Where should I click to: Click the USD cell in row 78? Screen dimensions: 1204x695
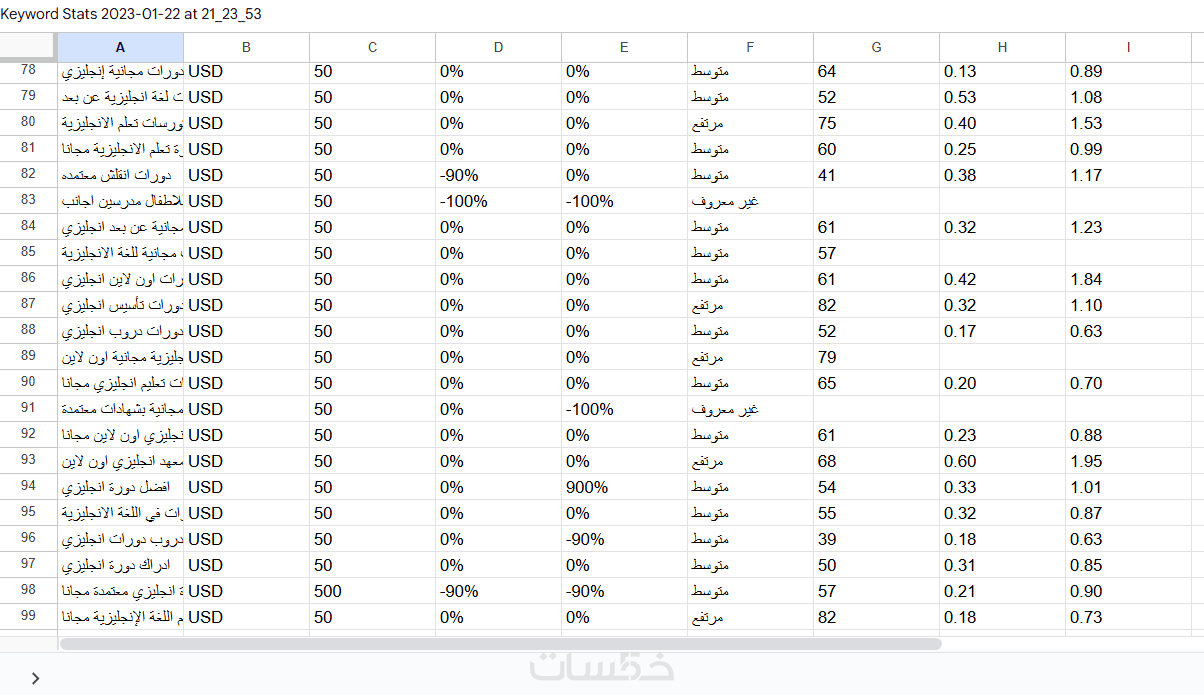[x=246, y=71]
